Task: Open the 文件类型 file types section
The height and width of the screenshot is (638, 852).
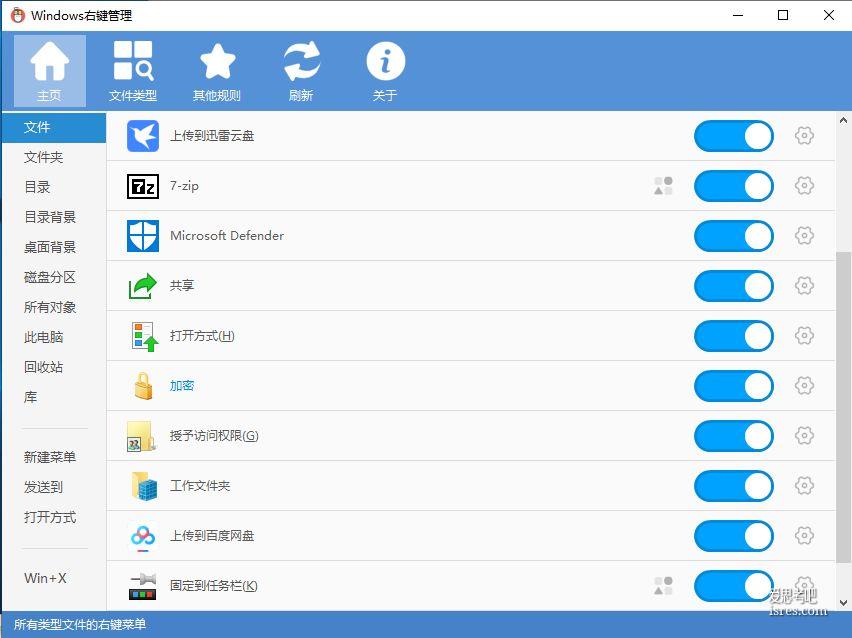Action: click(133, 71)
